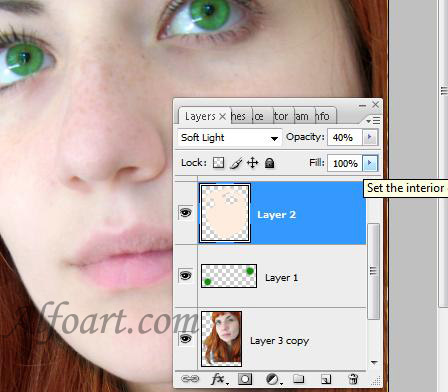Viewport: 448px width, 392px height.
Task: Click the layers list scrollbar thumb
Action: (373, 271)
